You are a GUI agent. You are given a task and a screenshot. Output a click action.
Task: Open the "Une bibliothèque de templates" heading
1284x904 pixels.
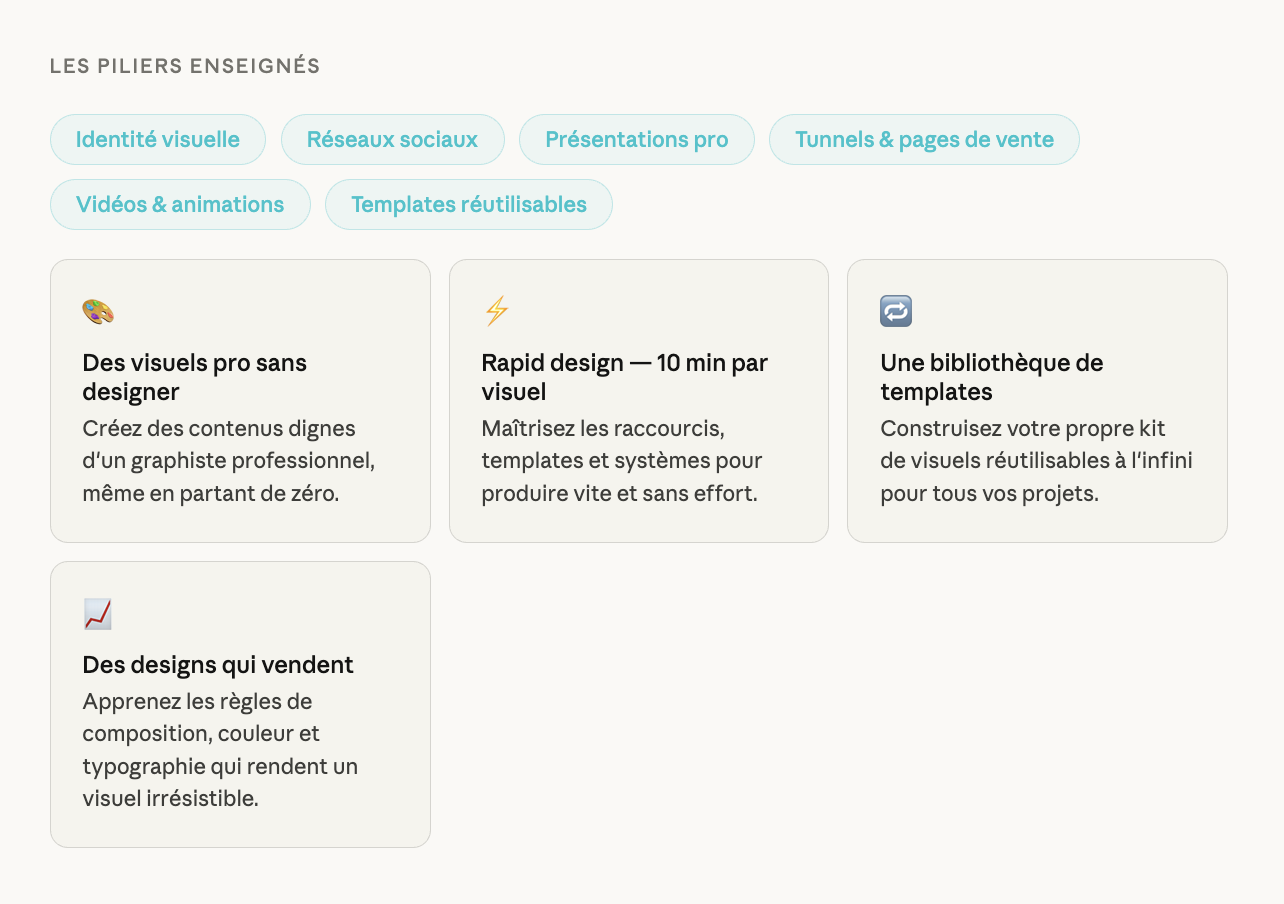click(x=991, y=377)
